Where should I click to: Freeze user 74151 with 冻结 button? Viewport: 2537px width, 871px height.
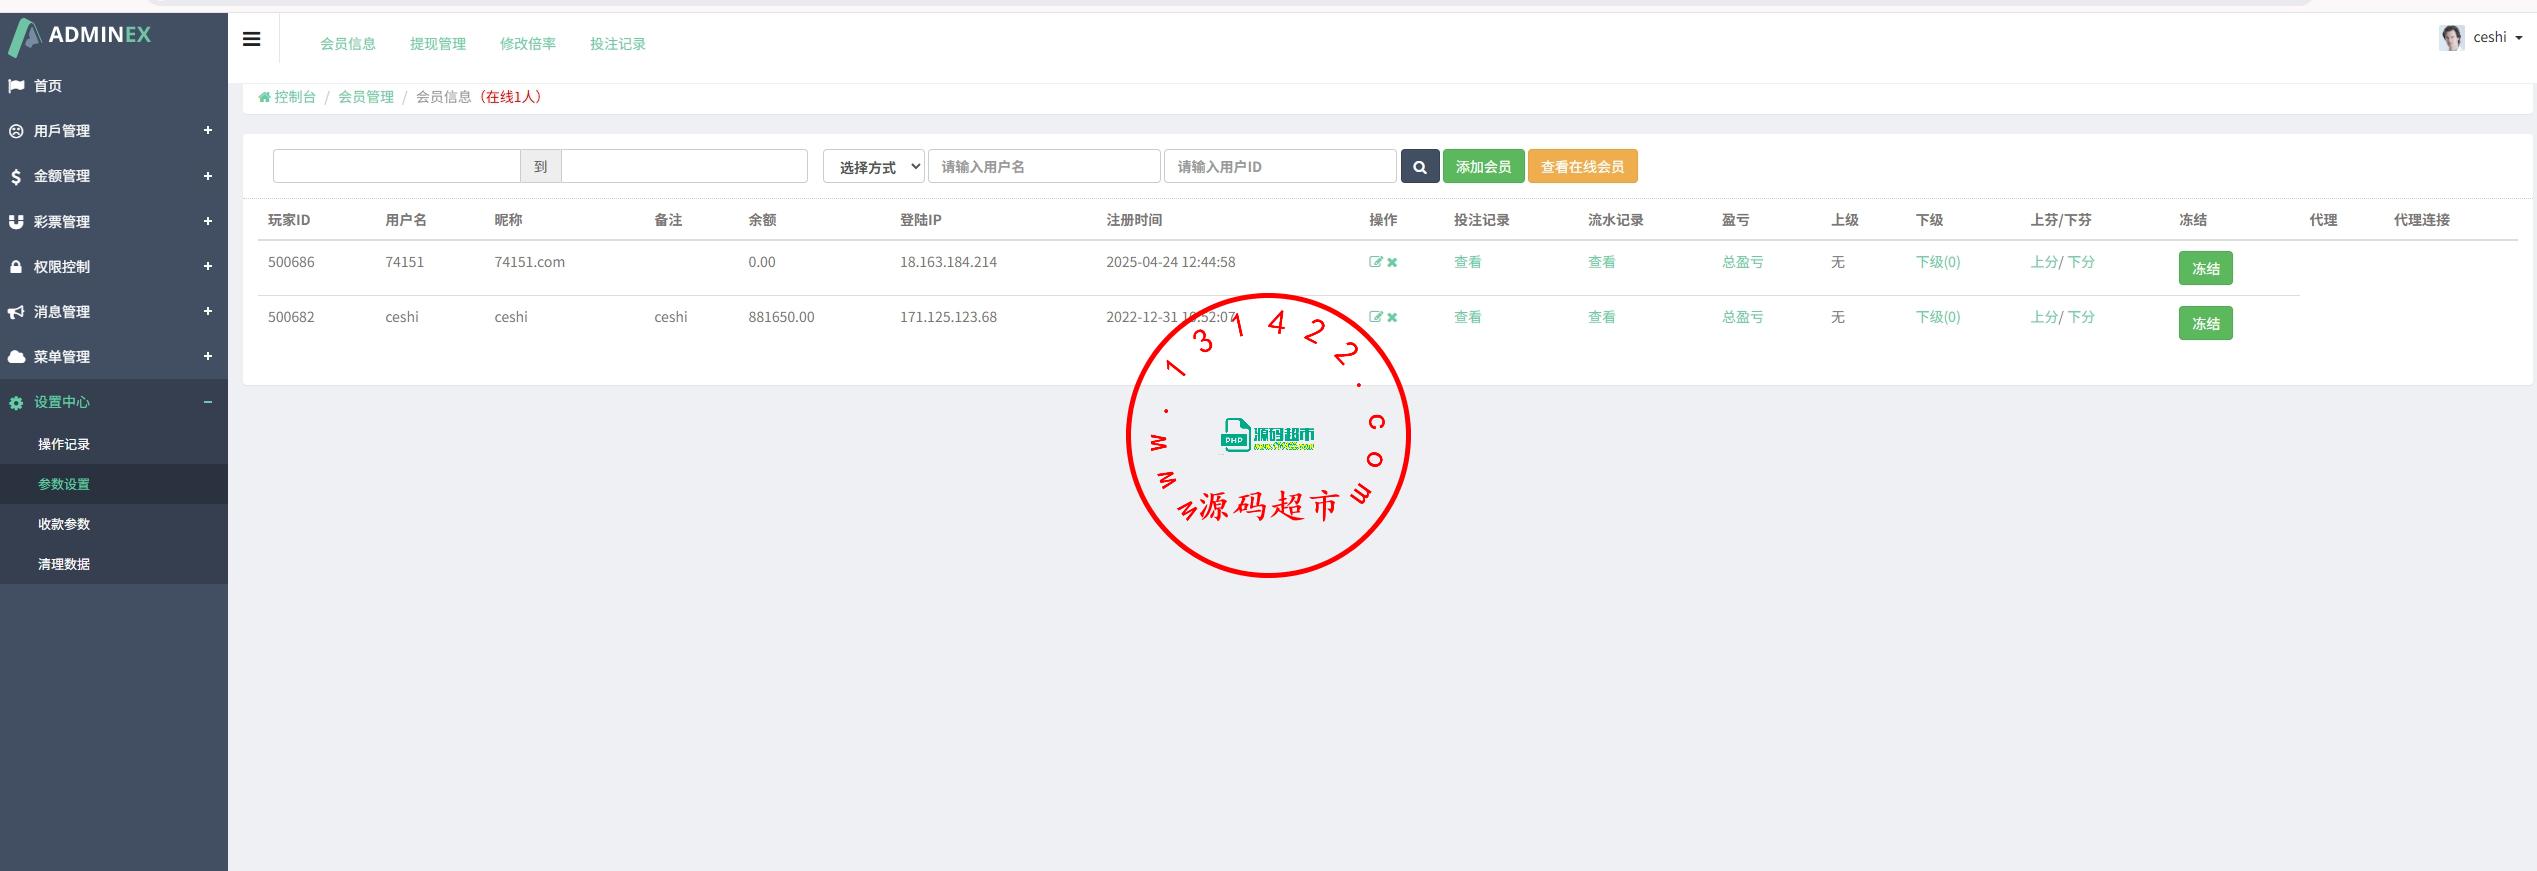pos(2206,268)
